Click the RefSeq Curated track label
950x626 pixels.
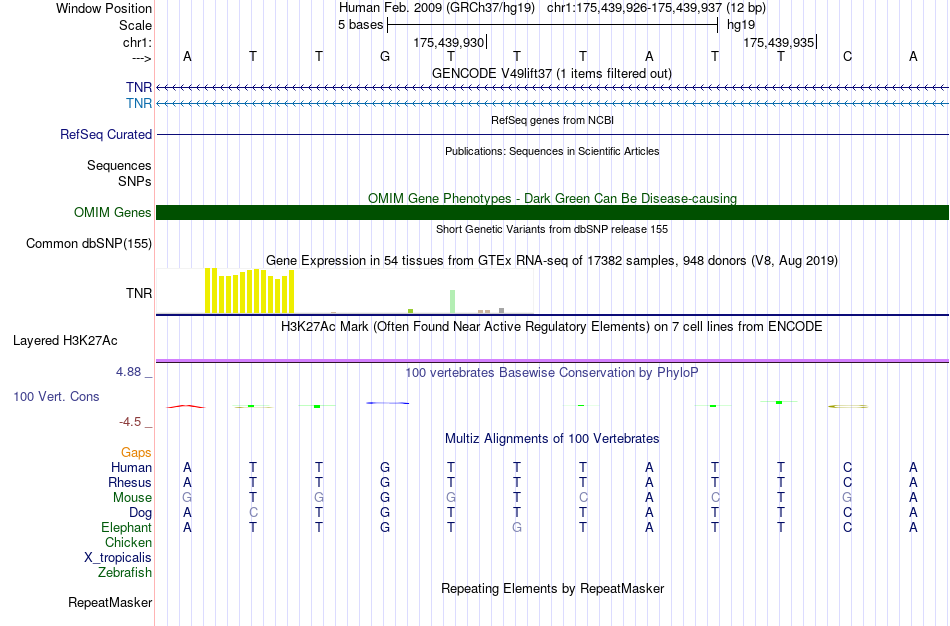point(106,135)
